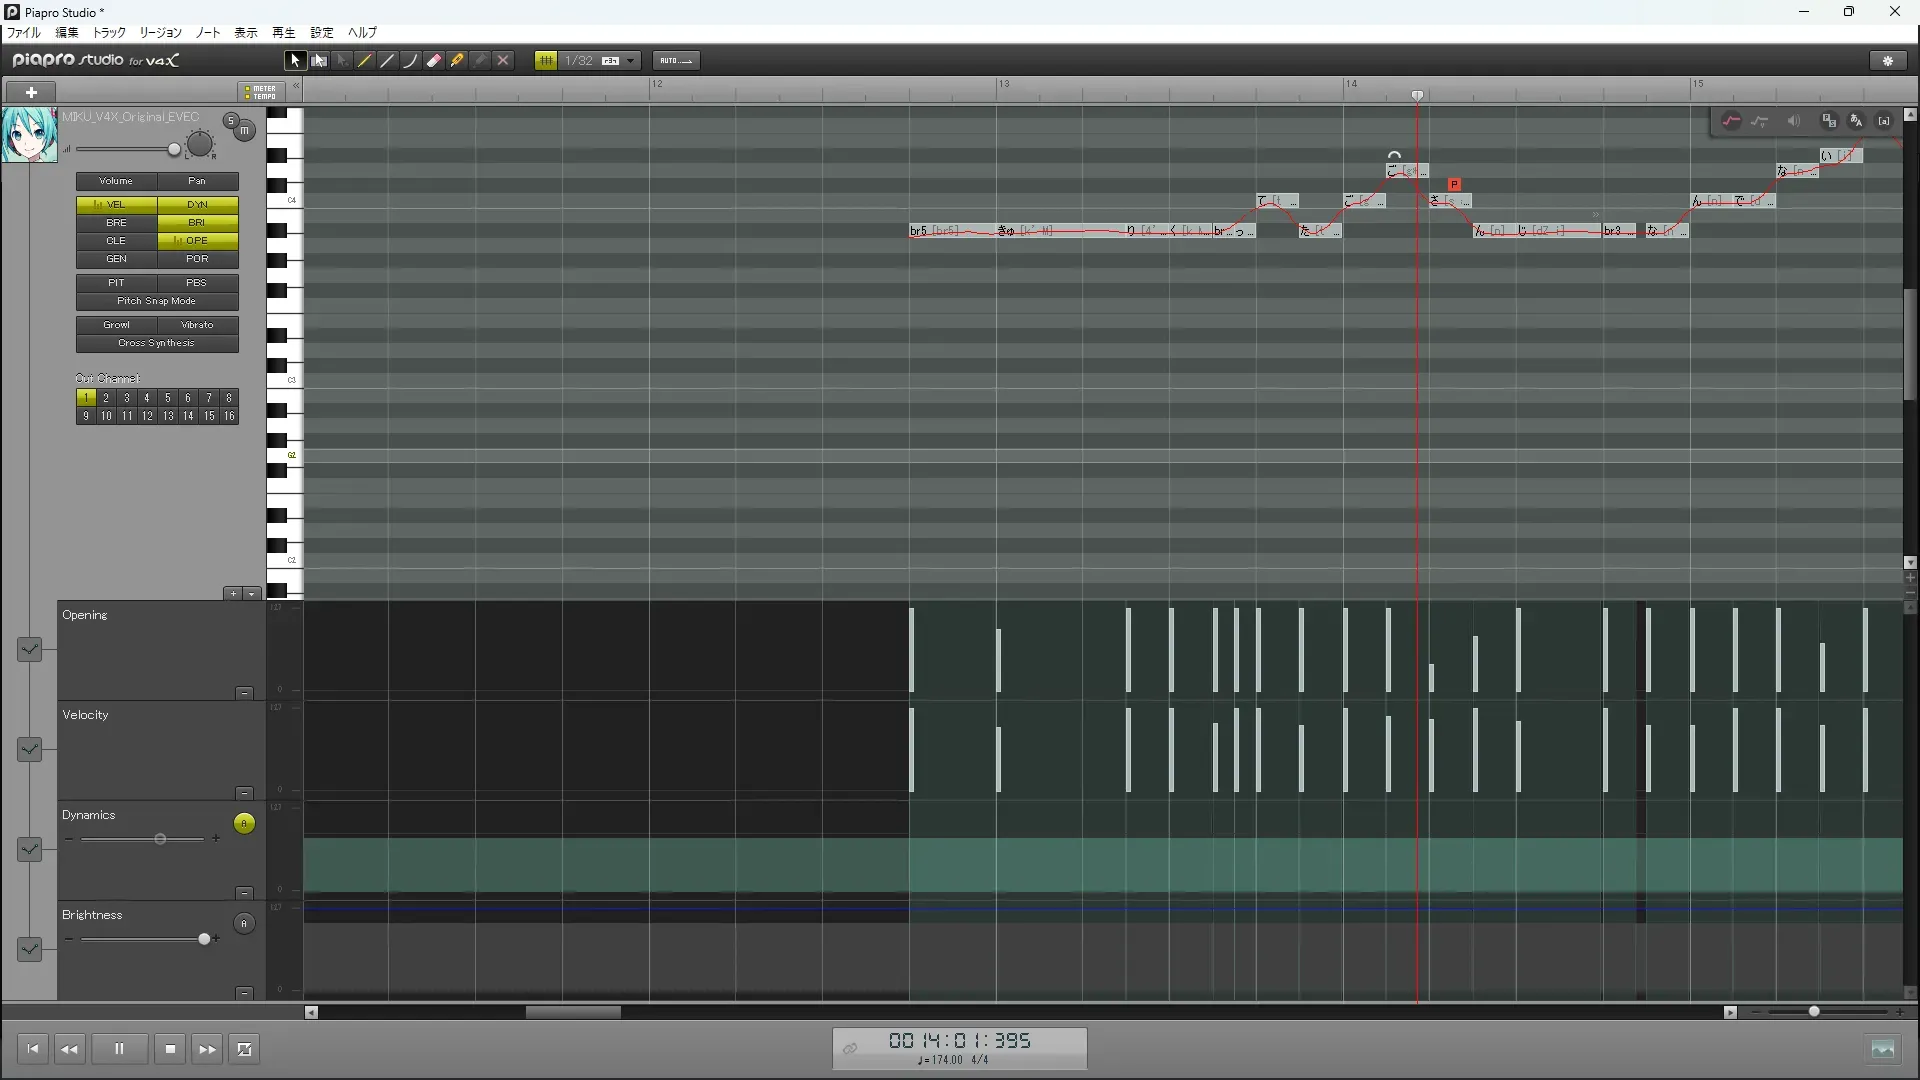Click the lyric あA display icon
The image size is (1920, 1080).
1856,121
